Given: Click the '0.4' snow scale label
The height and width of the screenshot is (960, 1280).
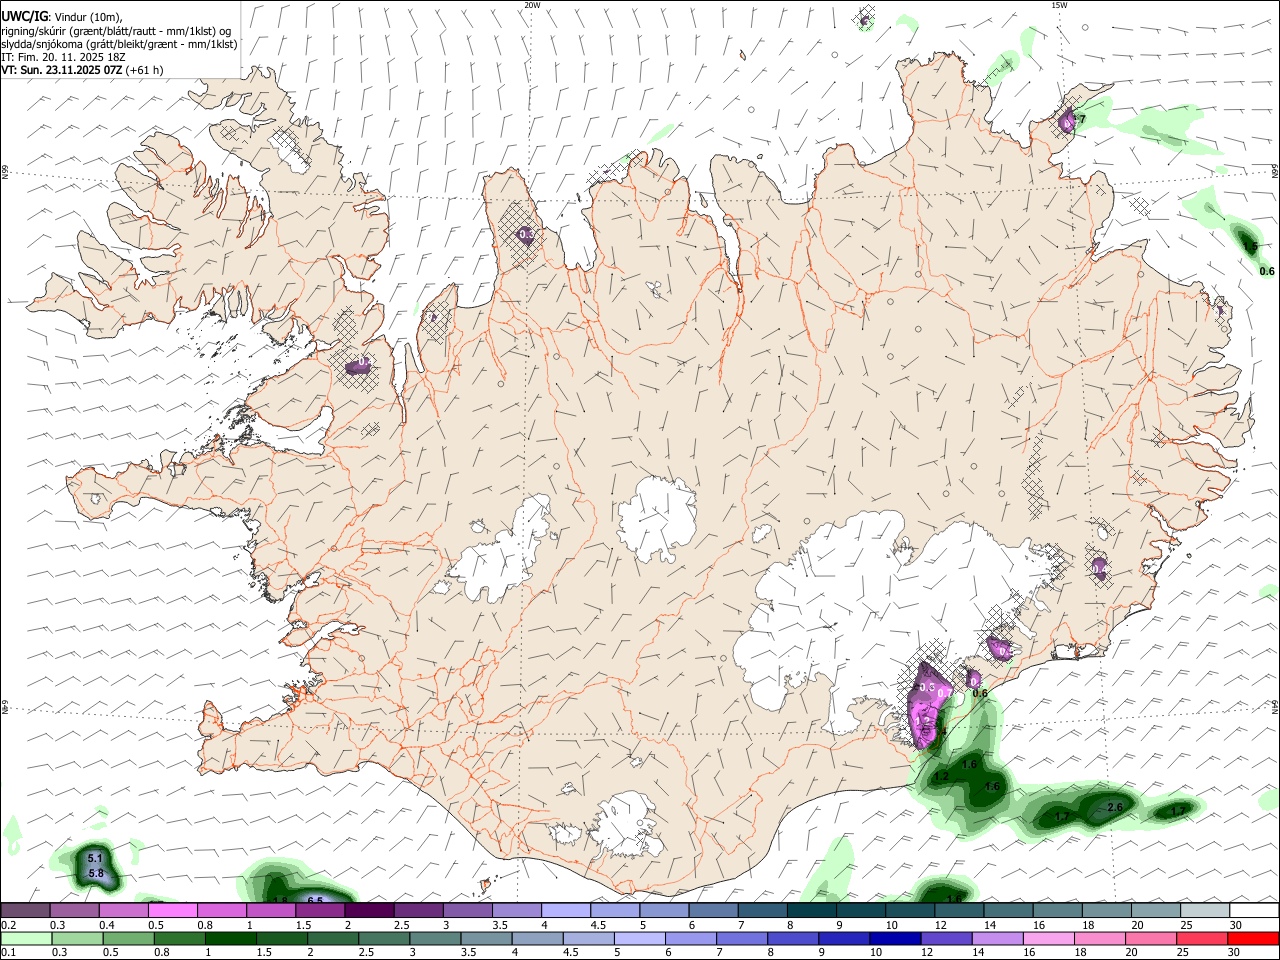Looking at the screenshot, I should (107, 925).
